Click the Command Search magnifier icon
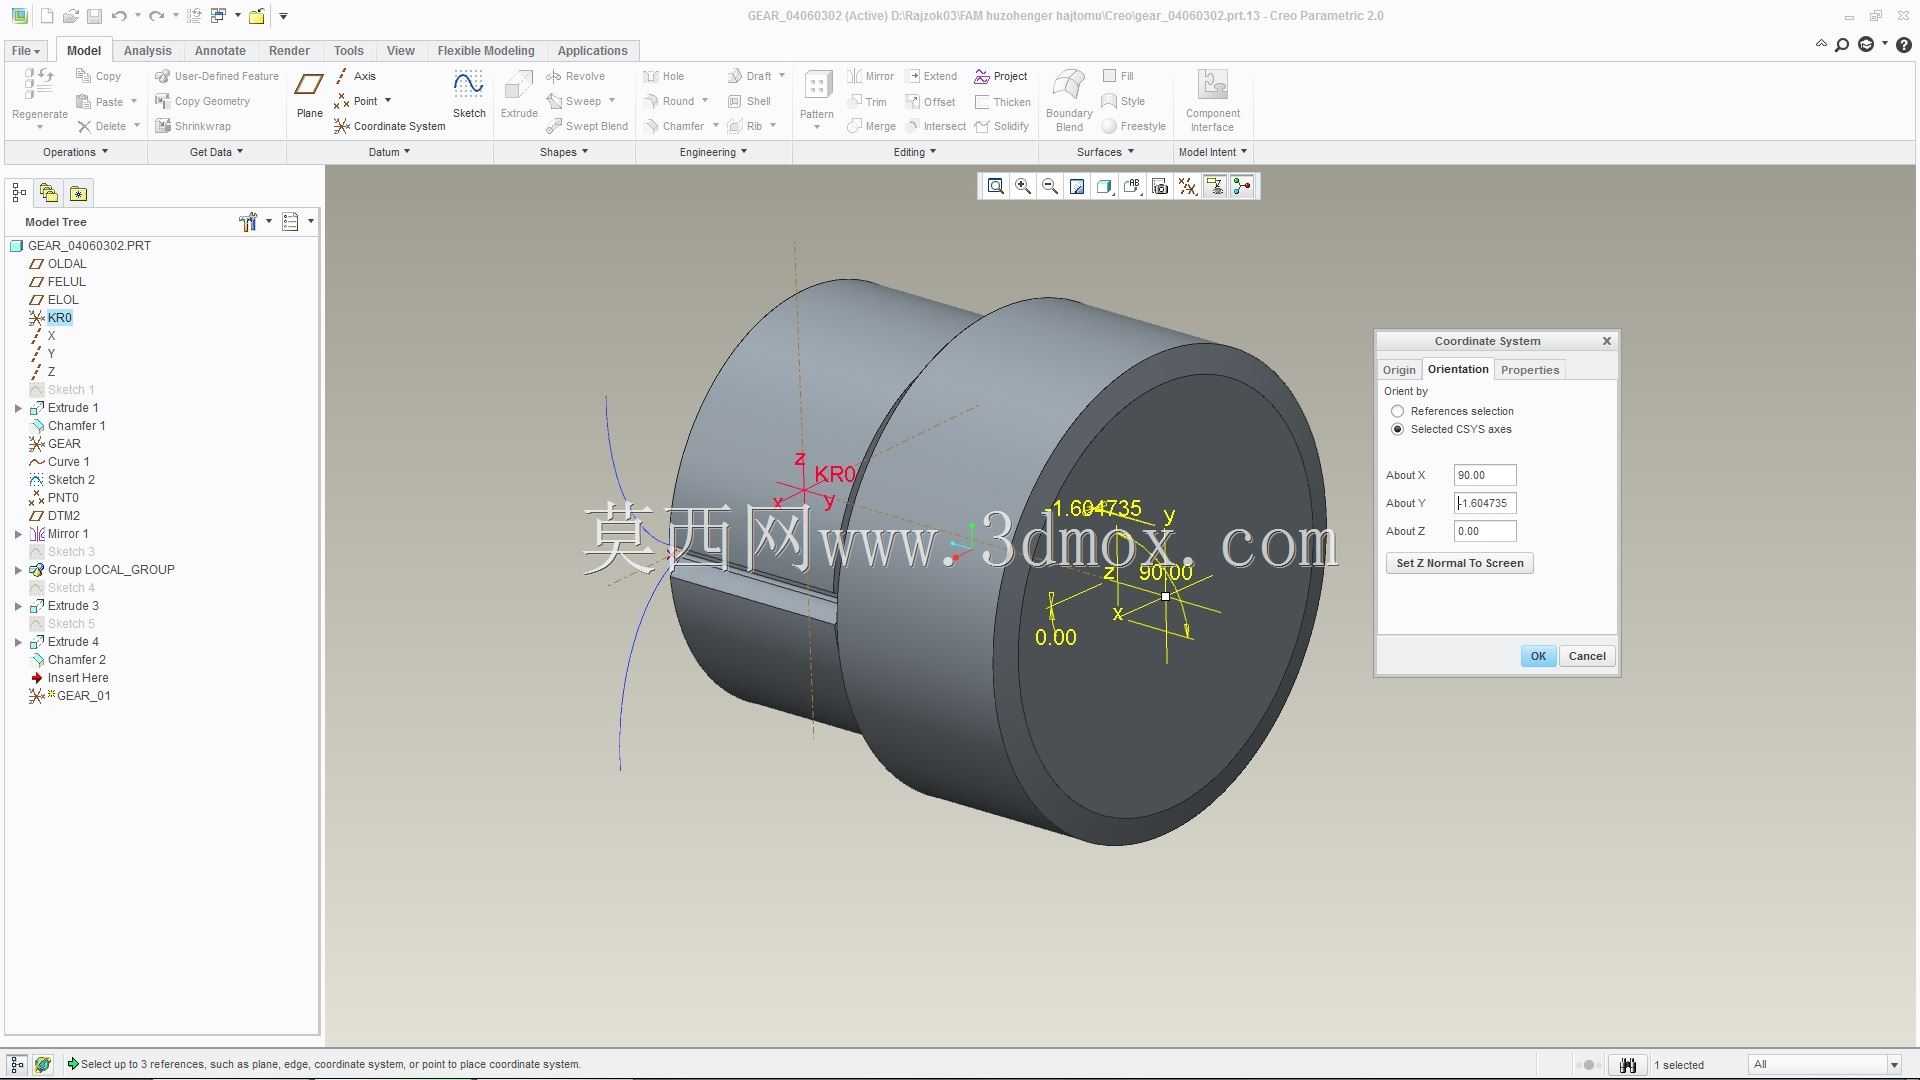 coord(1842,45)
